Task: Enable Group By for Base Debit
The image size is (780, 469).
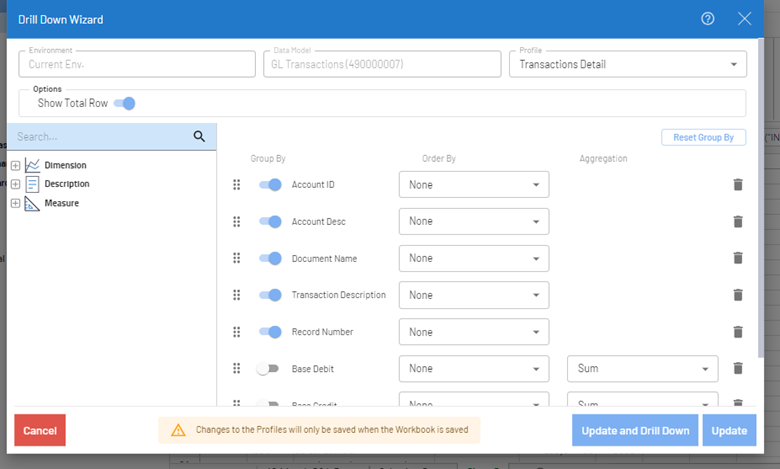Action: [268, 368]
